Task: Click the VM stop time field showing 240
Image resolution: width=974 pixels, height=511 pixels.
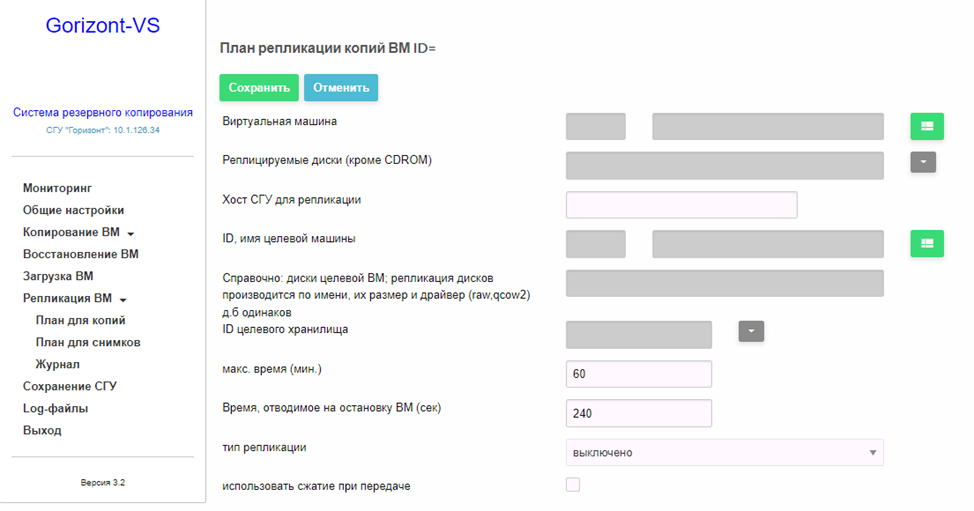Action: [x=639, y=414]
